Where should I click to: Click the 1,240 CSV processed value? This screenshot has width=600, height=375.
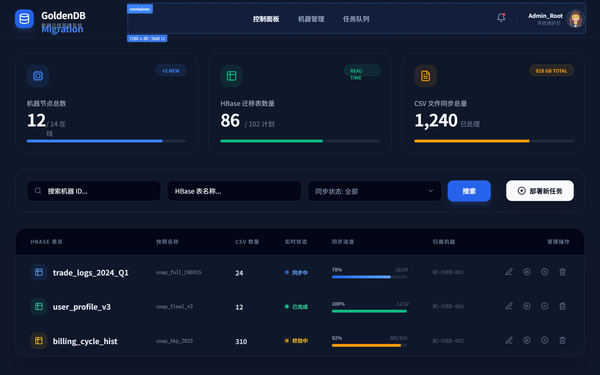coord(436,120)
